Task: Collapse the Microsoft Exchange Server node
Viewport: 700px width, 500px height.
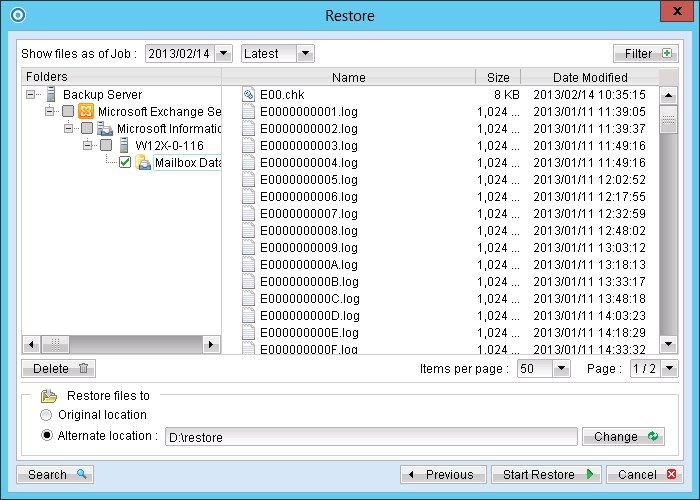Action: 50,111
